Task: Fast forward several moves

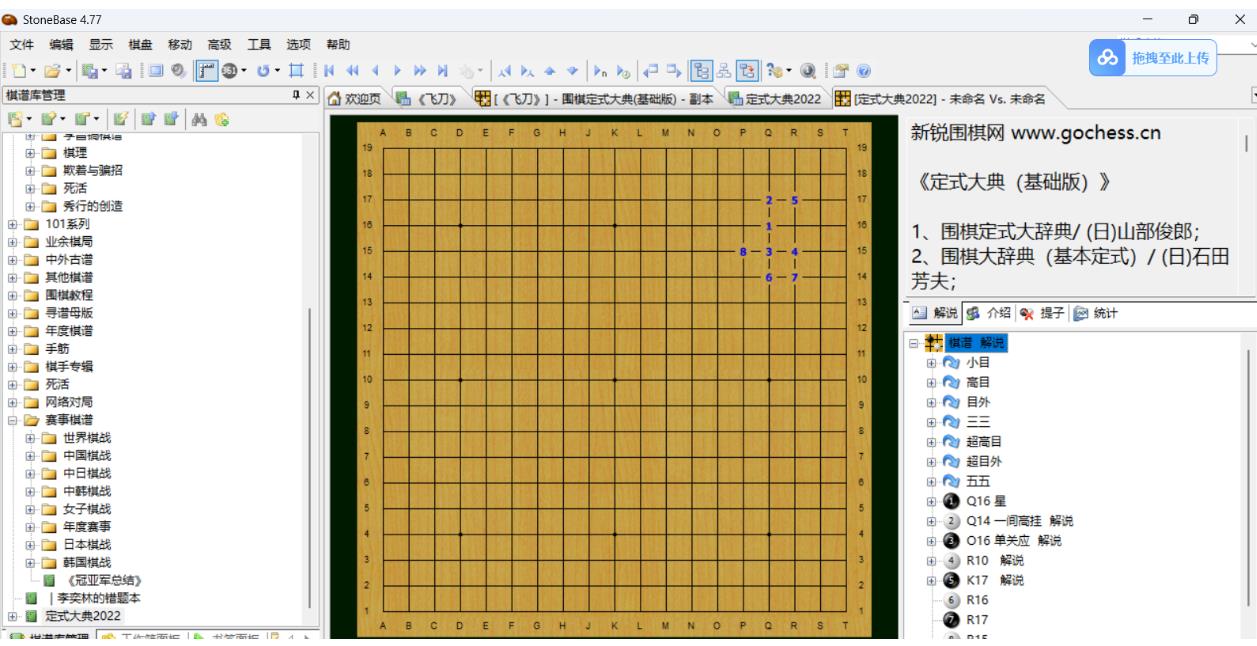Action: pyautogui.click(x=421, y=71)
